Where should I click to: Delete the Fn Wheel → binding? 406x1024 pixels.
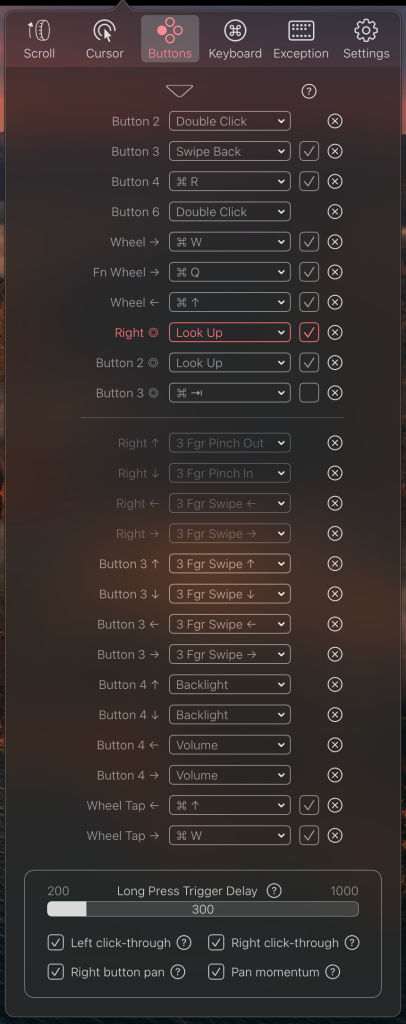point(335,272)
